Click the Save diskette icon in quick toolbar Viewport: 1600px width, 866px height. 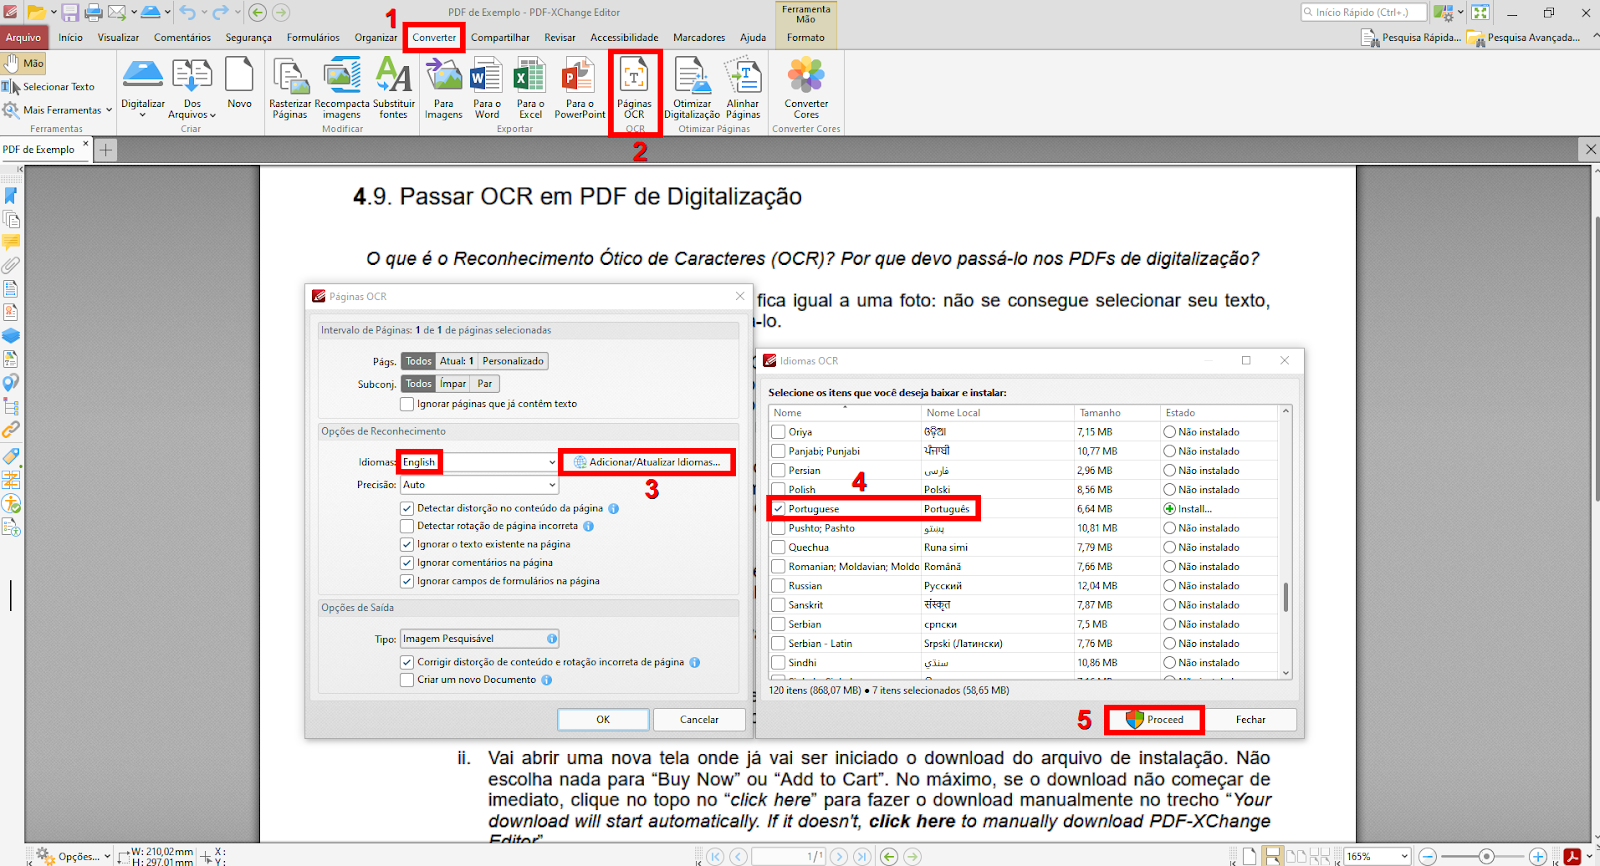70,12
